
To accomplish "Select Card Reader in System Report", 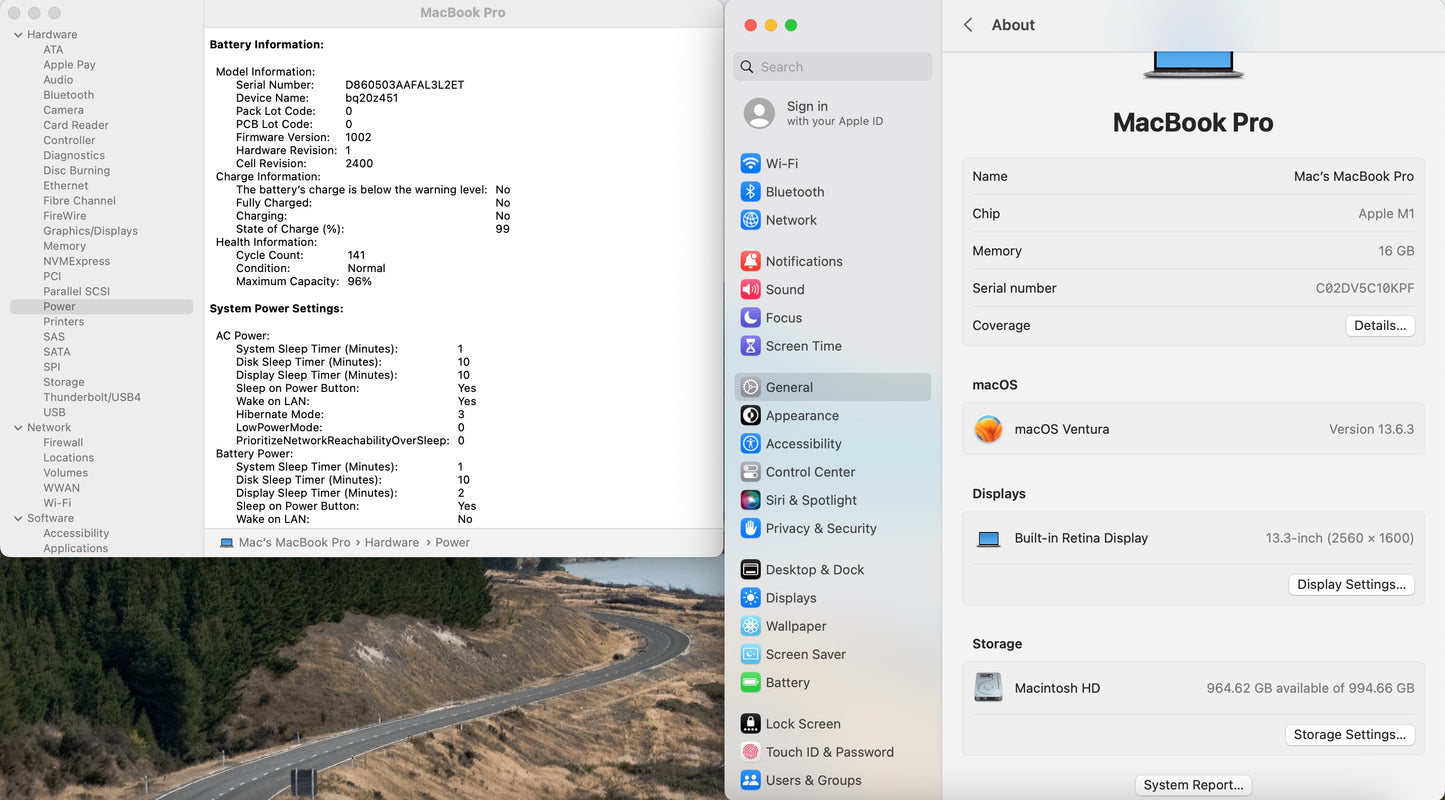I will pos(75,125).
